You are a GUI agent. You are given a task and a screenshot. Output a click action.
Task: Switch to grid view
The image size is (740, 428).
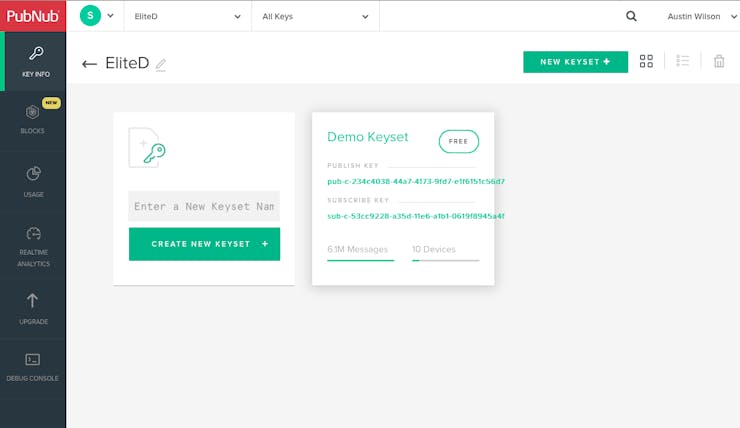click(646, 61)
